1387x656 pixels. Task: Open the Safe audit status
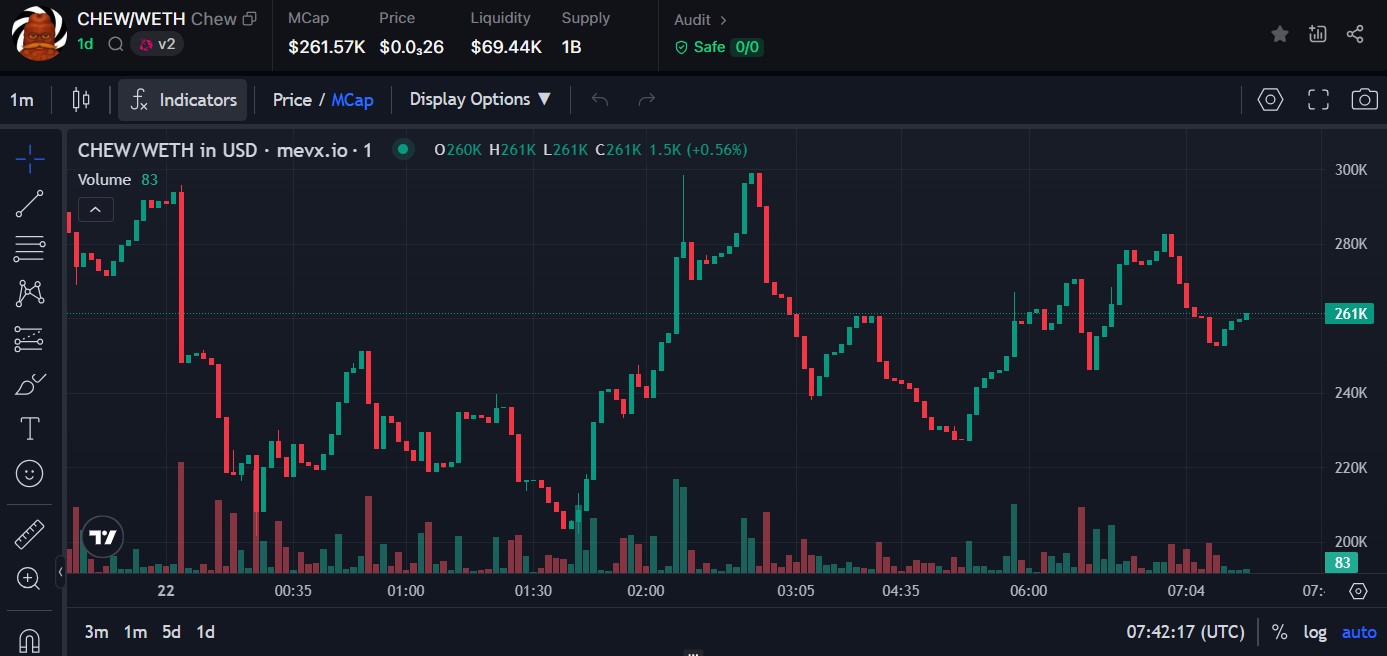coord(700,47)
